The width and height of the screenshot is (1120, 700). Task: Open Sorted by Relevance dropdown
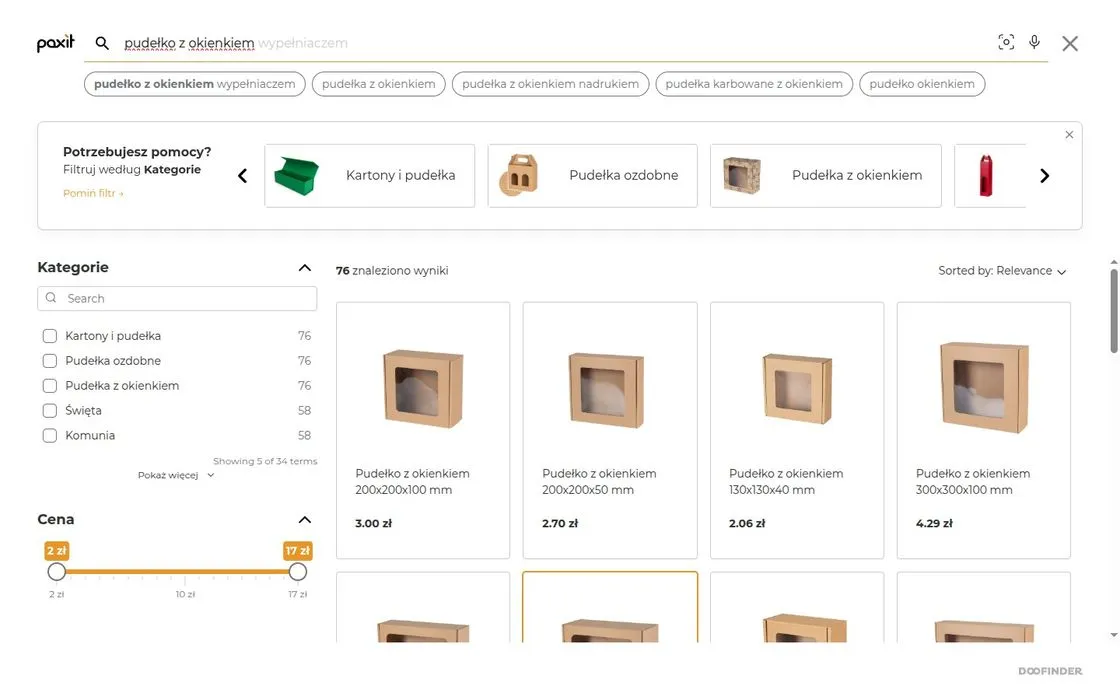tap(1001, 271)
